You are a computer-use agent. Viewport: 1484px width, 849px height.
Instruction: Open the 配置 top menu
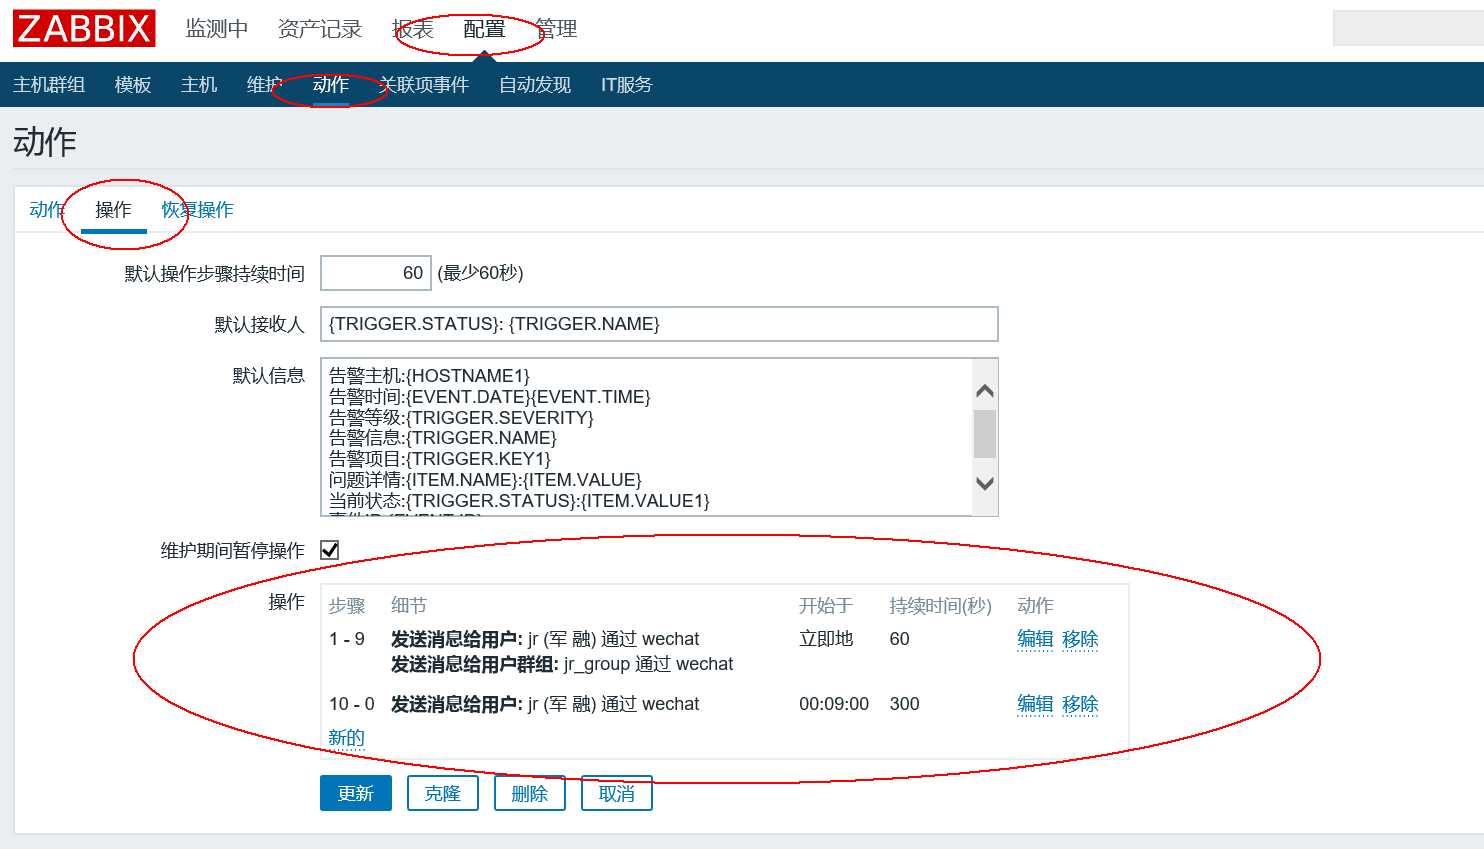484,29
